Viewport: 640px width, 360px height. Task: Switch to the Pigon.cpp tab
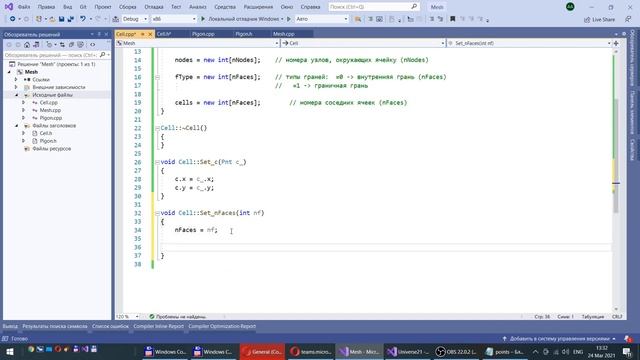coord(203,34)
